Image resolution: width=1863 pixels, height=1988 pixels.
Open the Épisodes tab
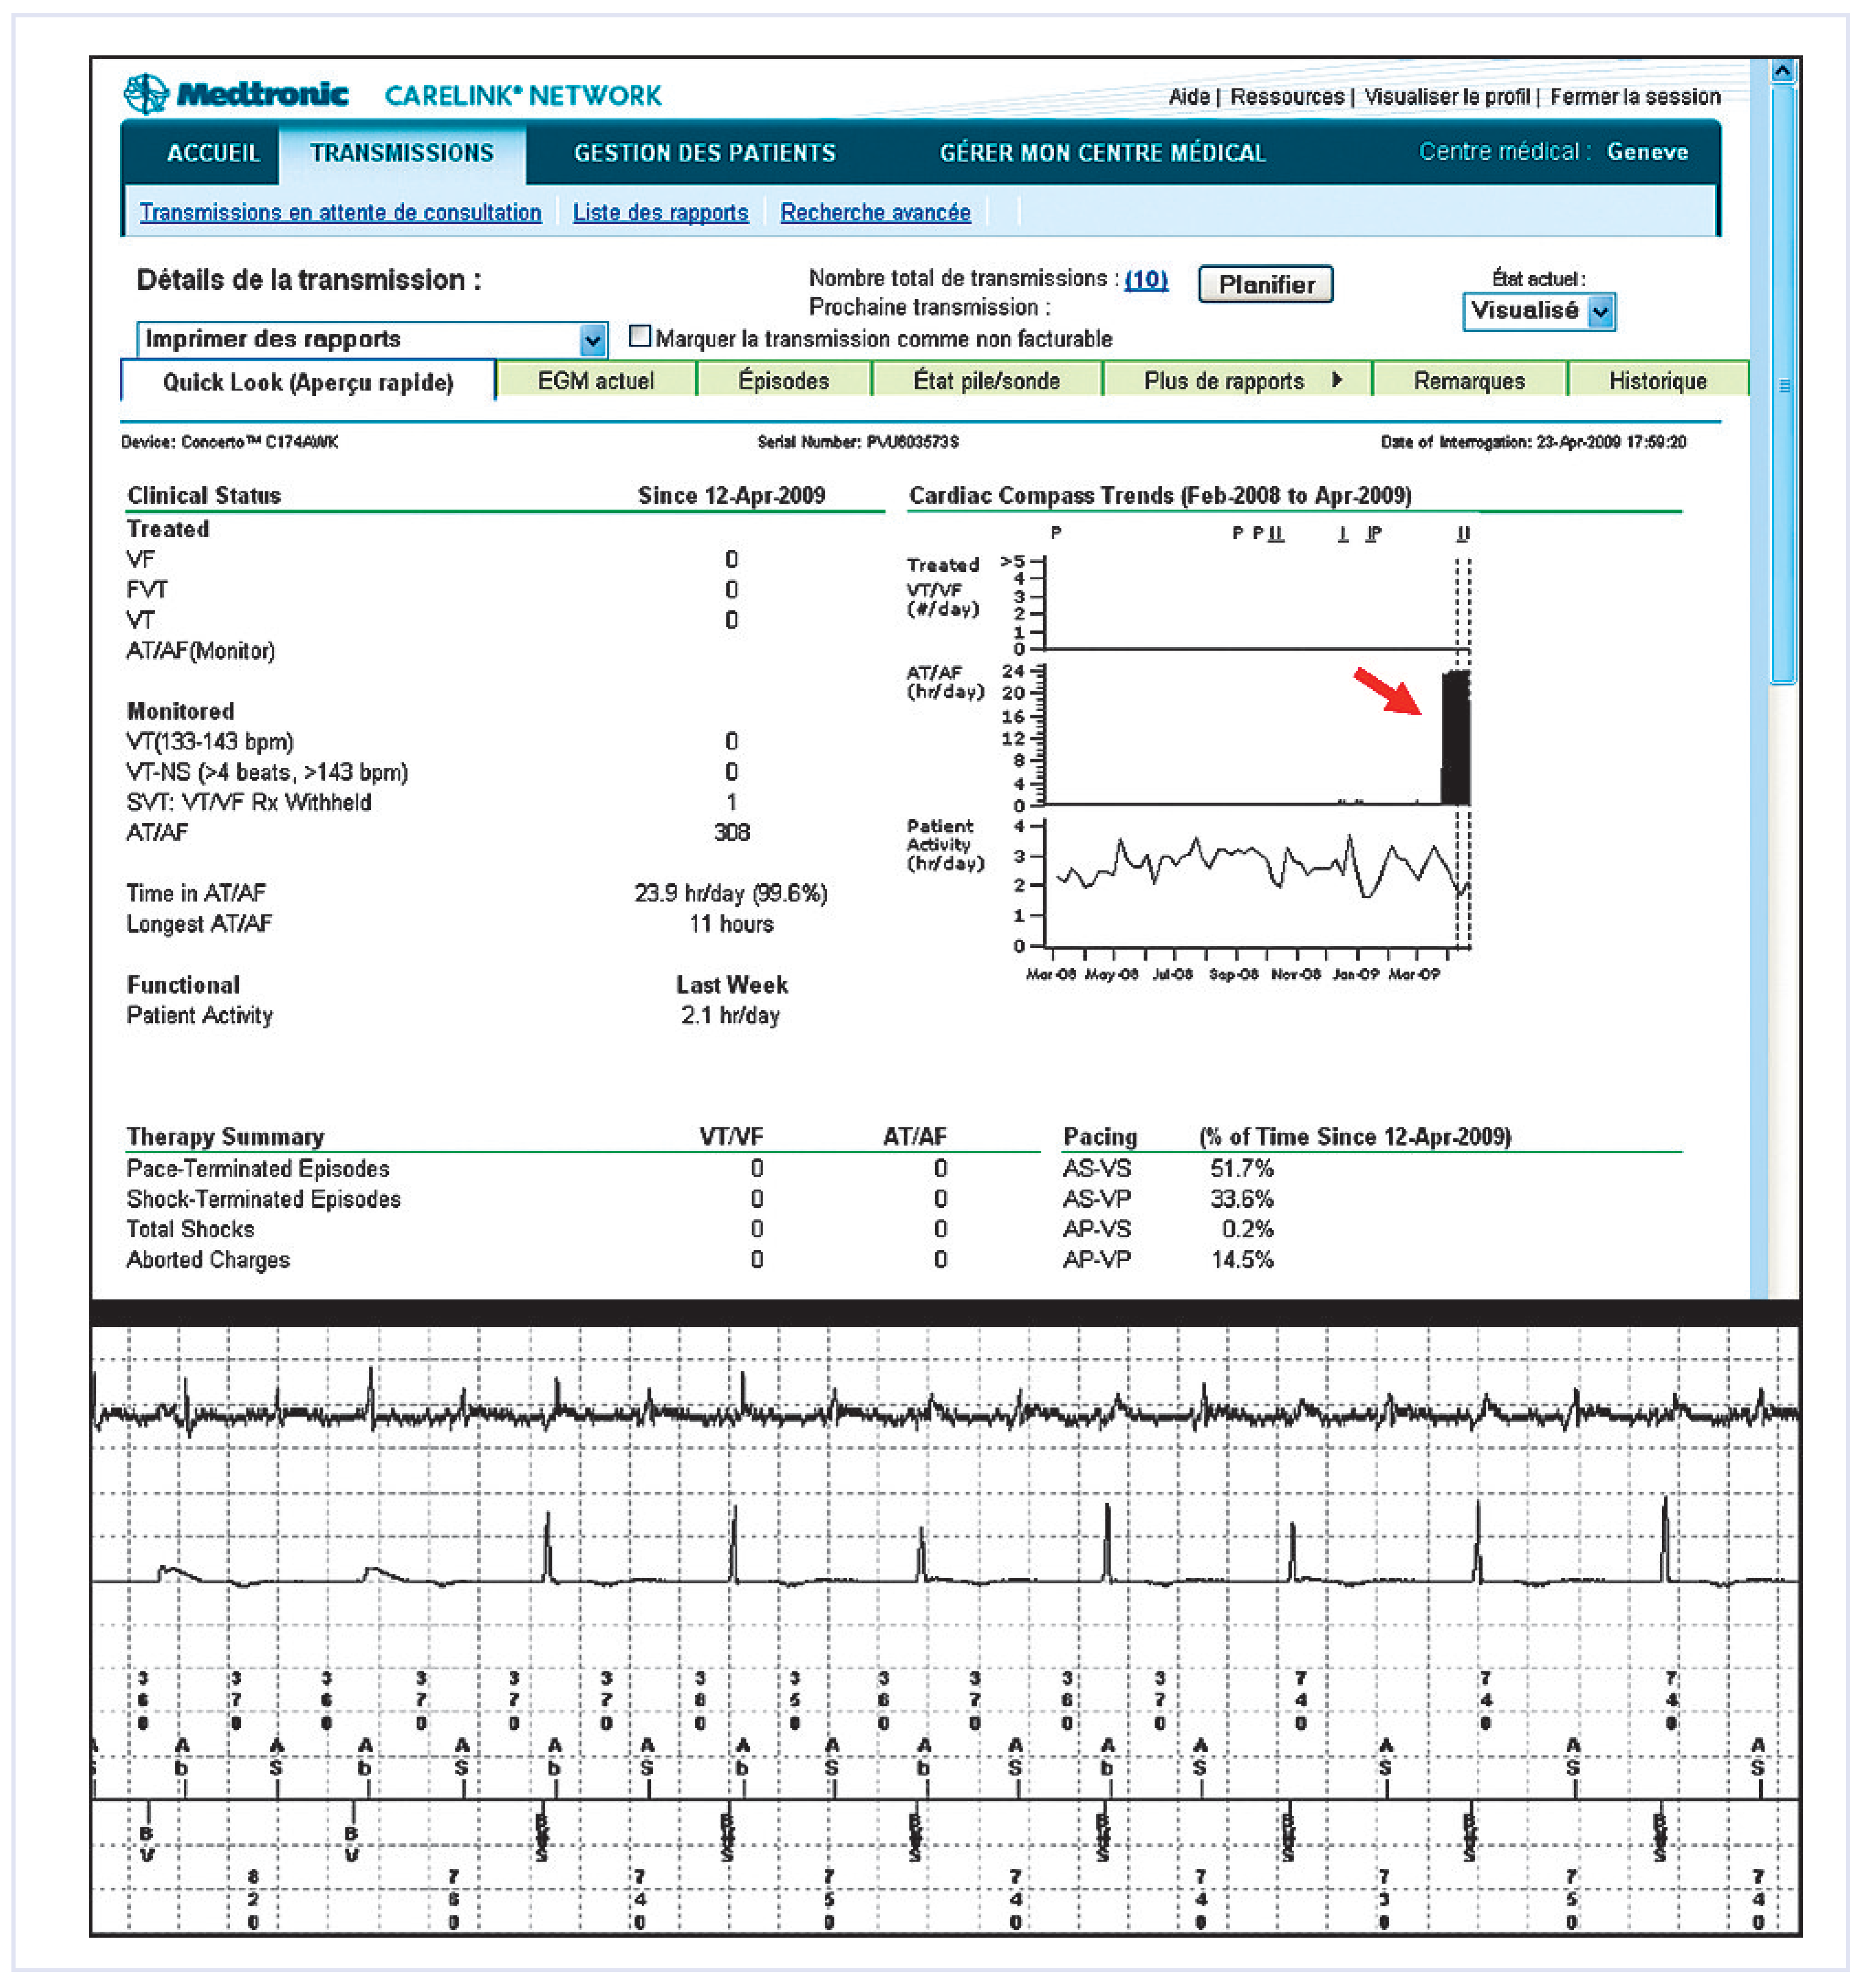[783, 381]
